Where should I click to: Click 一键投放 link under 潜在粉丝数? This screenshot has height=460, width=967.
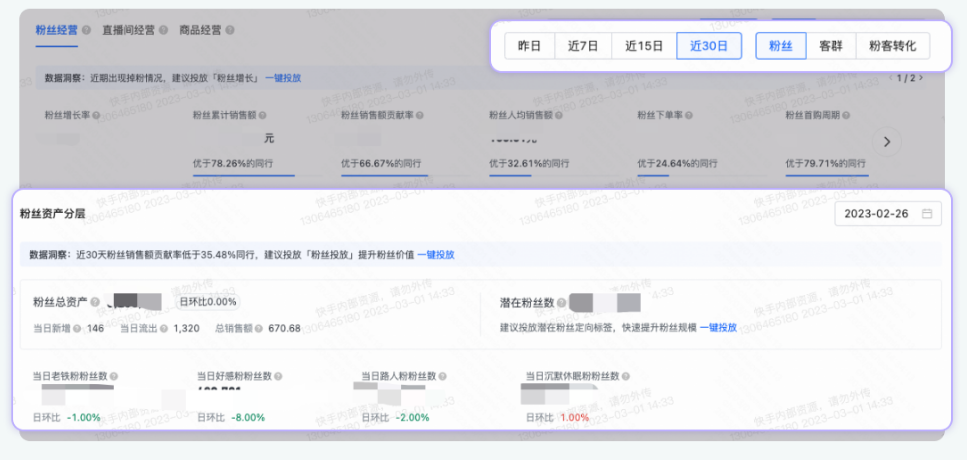coord(718,327)
